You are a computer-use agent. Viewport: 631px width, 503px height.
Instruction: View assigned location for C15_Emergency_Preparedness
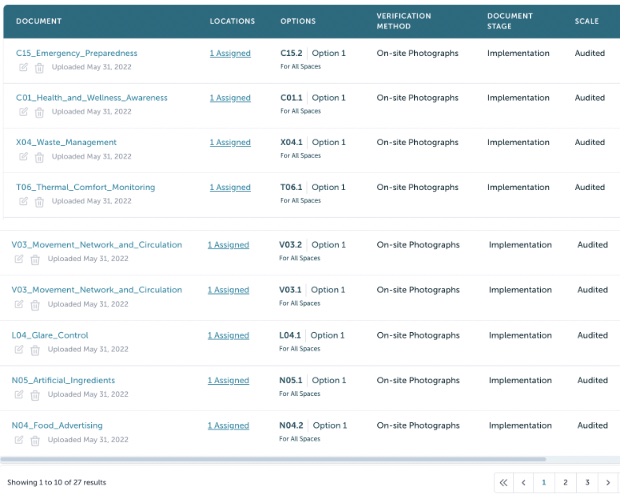(x=230, y=53)
